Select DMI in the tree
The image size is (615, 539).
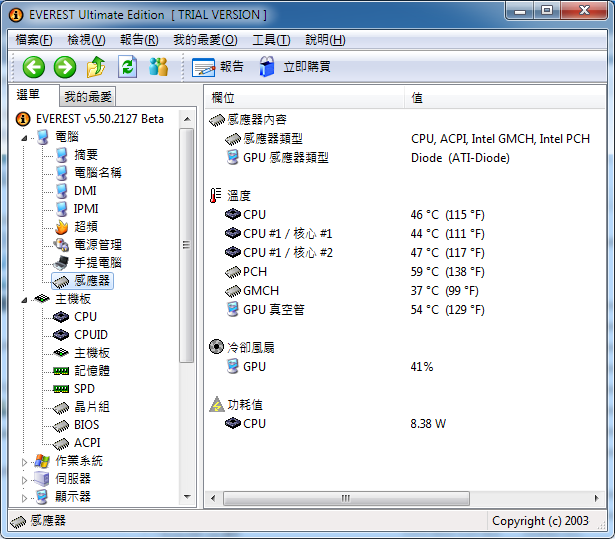[x=85, y=191]
